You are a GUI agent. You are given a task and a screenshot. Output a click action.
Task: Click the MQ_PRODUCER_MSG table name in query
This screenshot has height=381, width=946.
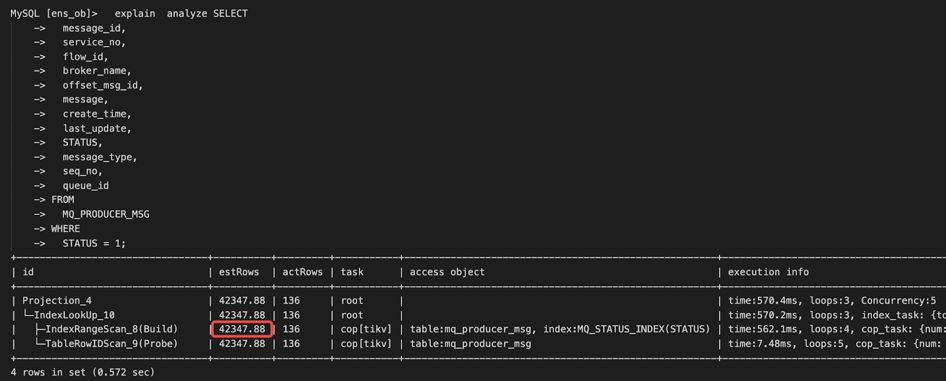(x=106, y=214)
